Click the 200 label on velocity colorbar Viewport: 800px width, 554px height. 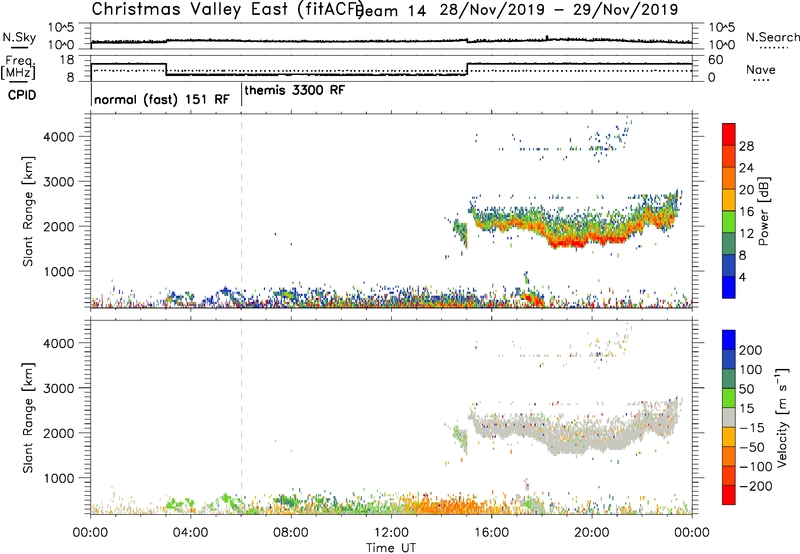[751, 350]
